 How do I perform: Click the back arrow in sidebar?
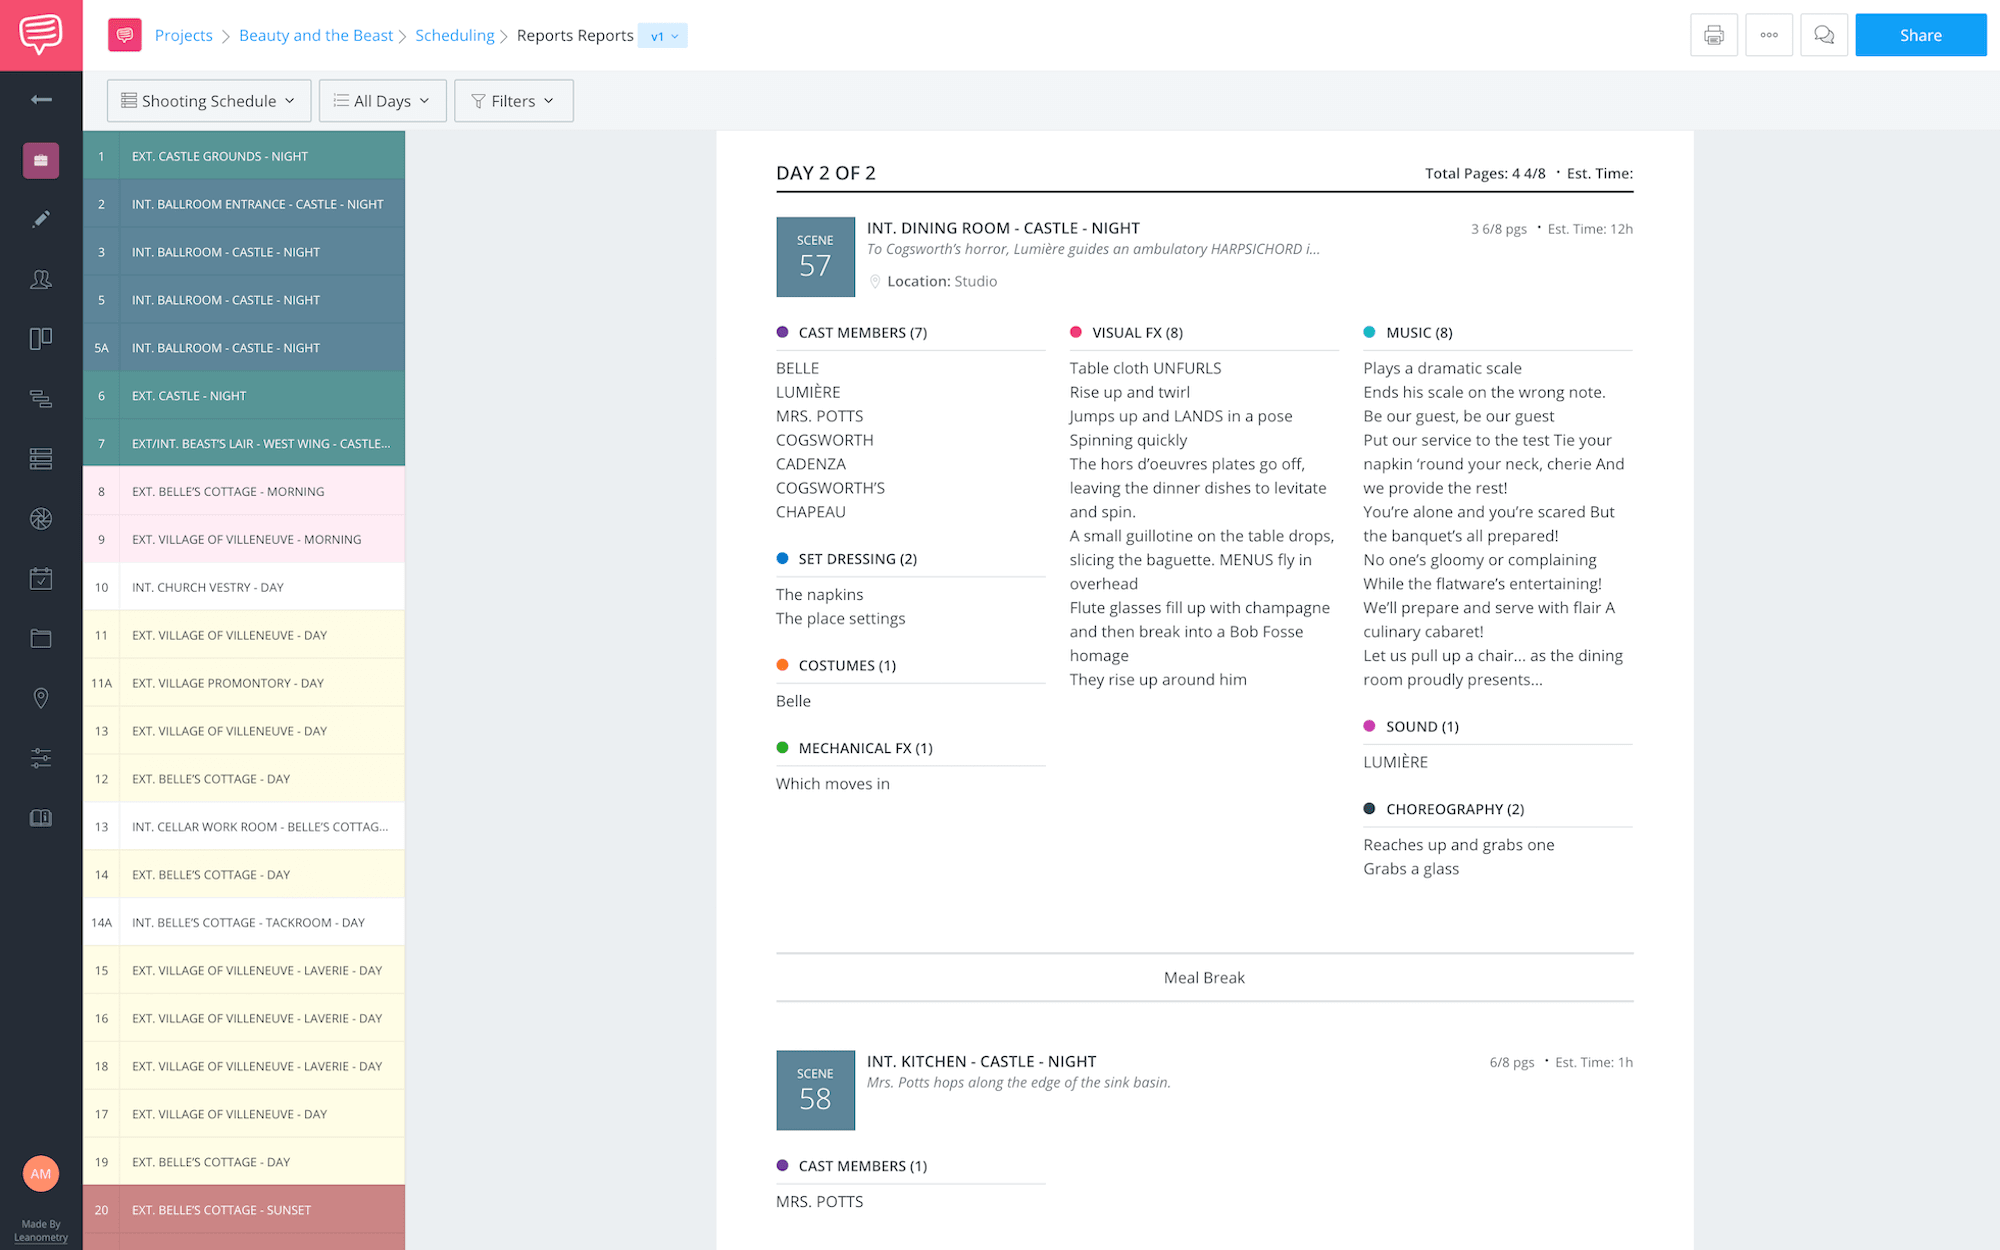point(41,99)
